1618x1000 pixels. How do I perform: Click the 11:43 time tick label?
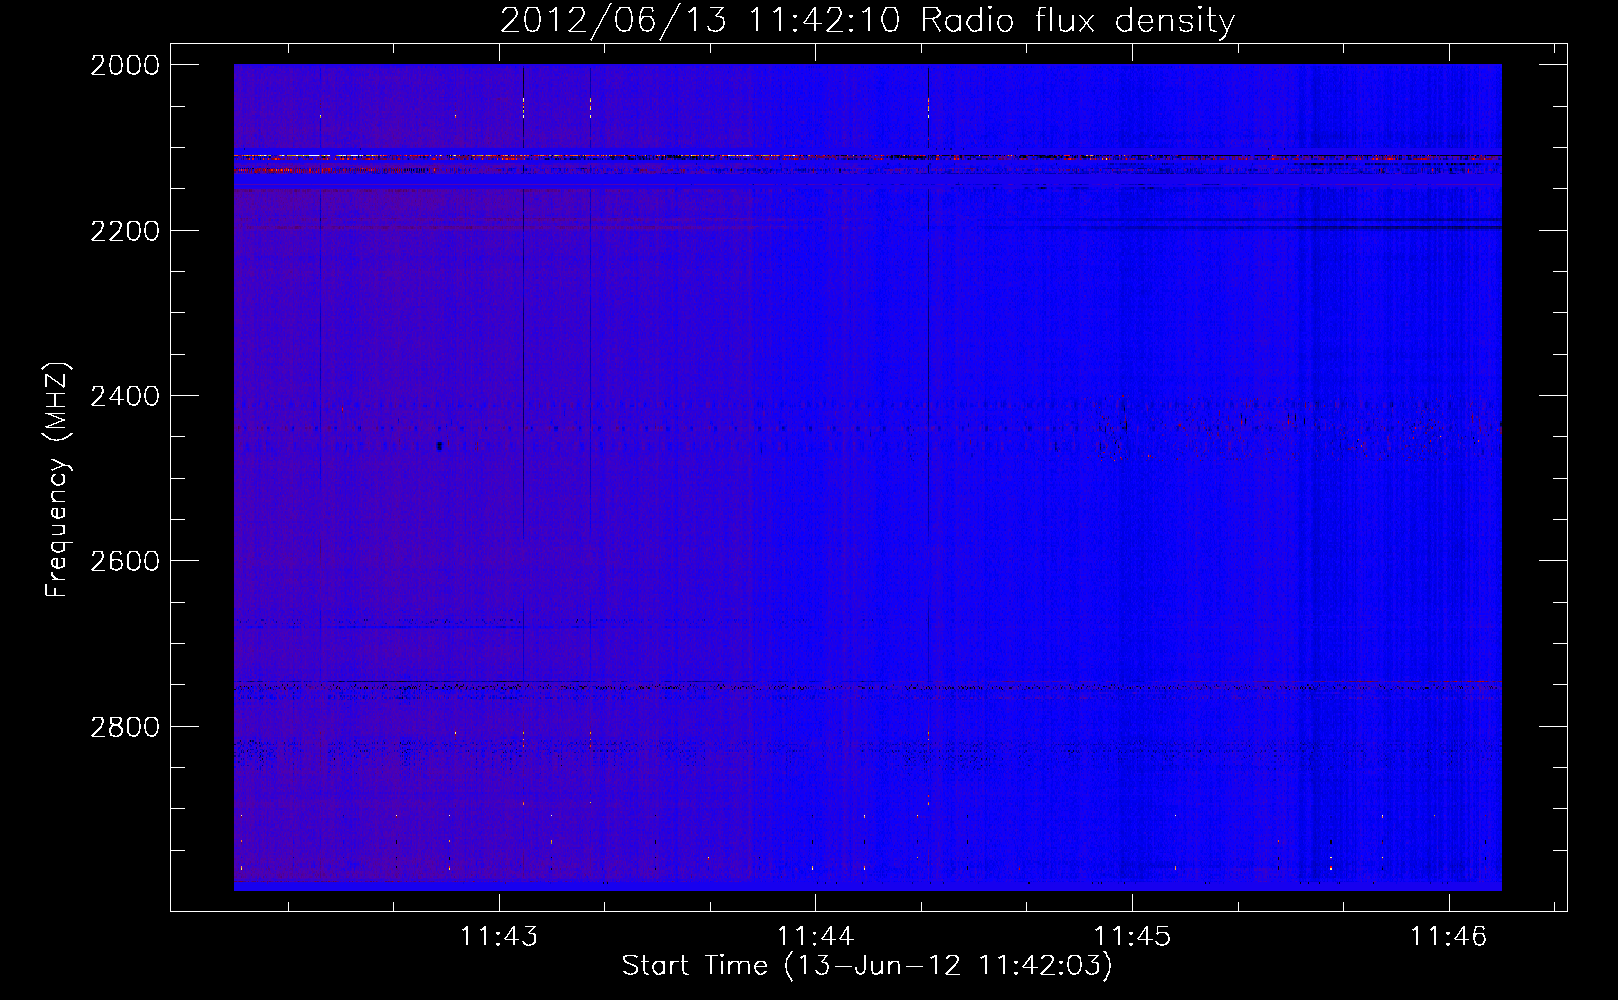(x=499, y=936)
